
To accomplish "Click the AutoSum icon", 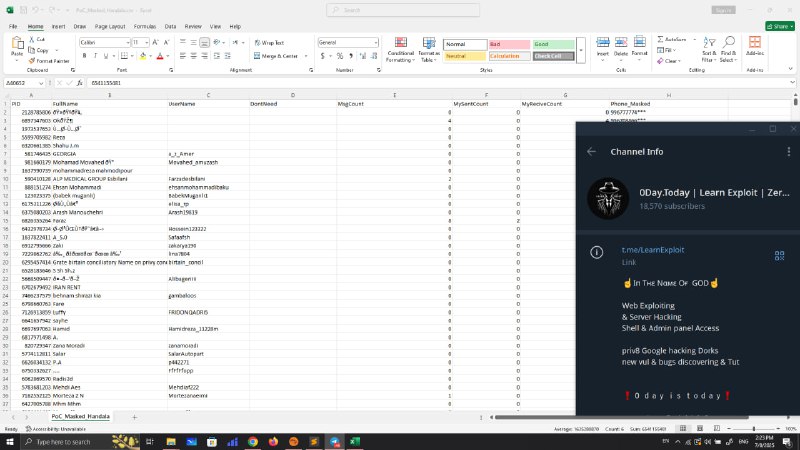I will click(660, 39).
